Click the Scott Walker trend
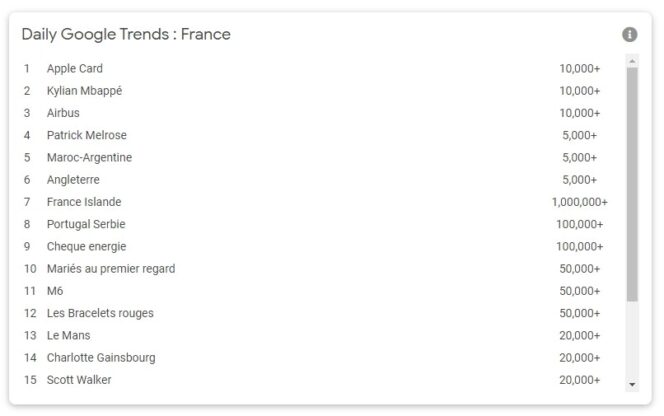Screen dimensions: 664x416 click(x=79, y=380)
